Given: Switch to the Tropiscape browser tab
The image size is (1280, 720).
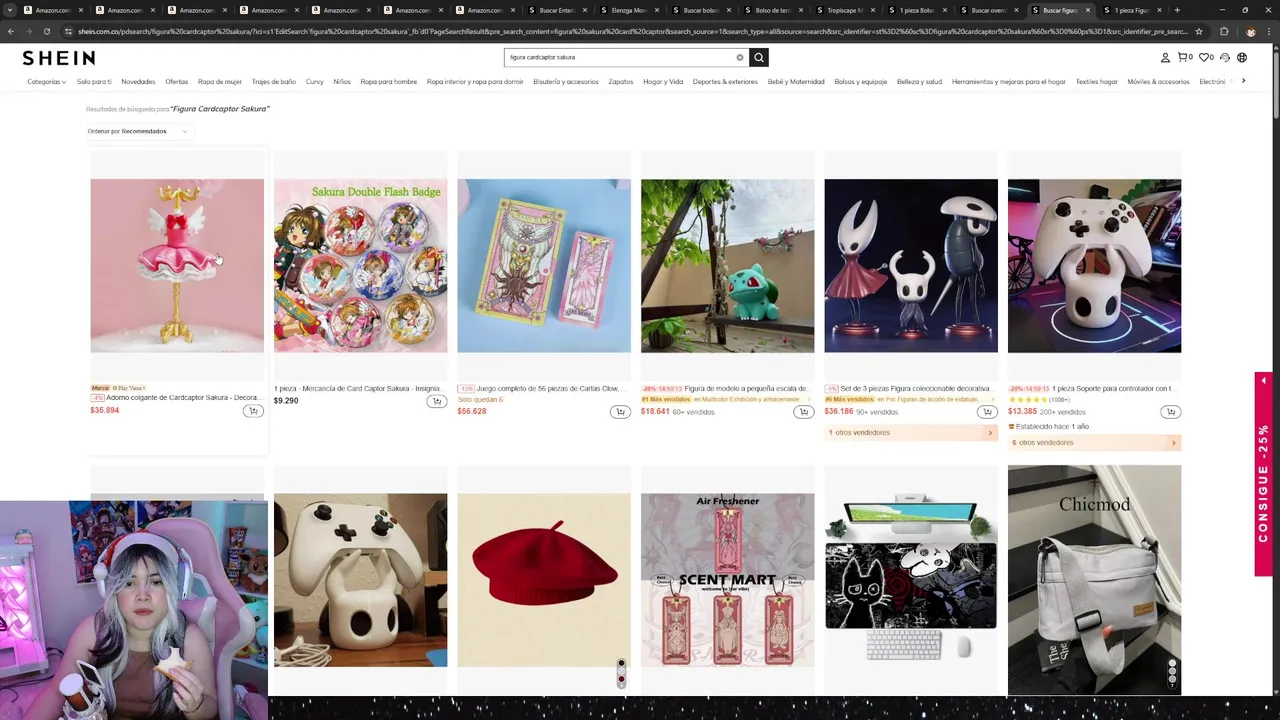Looking at the screenshot, I should click(x=845, y=10).
